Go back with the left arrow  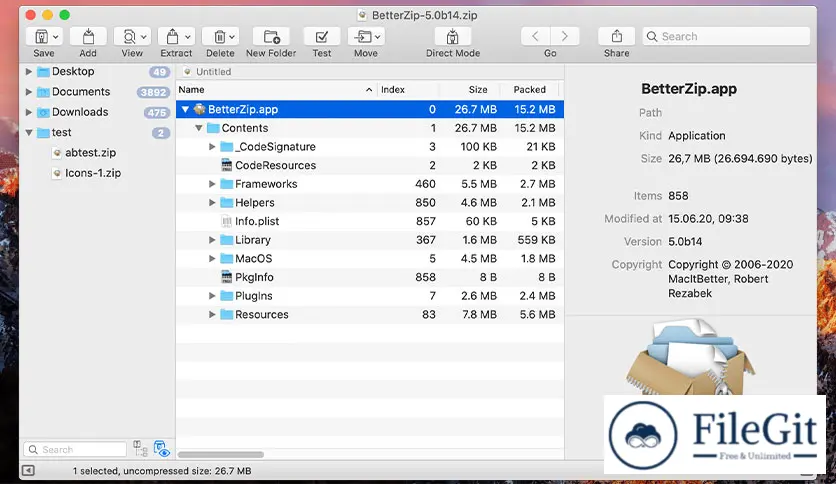(535, 36)
